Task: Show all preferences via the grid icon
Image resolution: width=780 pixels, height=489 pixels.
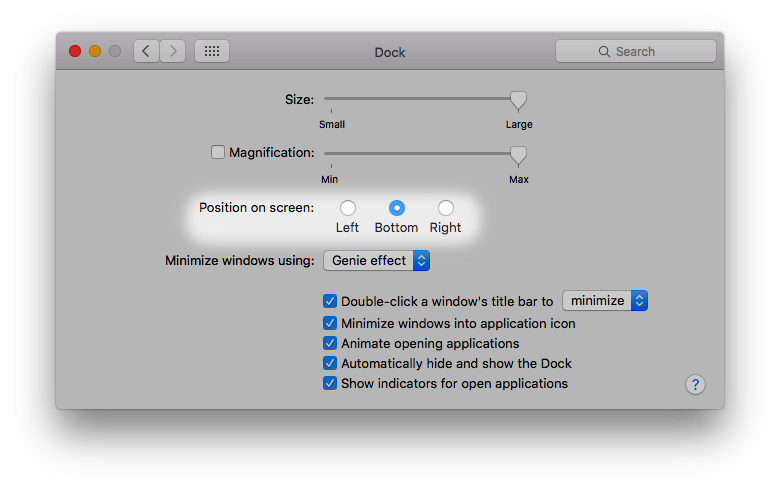Action: [x=212, y=51]
